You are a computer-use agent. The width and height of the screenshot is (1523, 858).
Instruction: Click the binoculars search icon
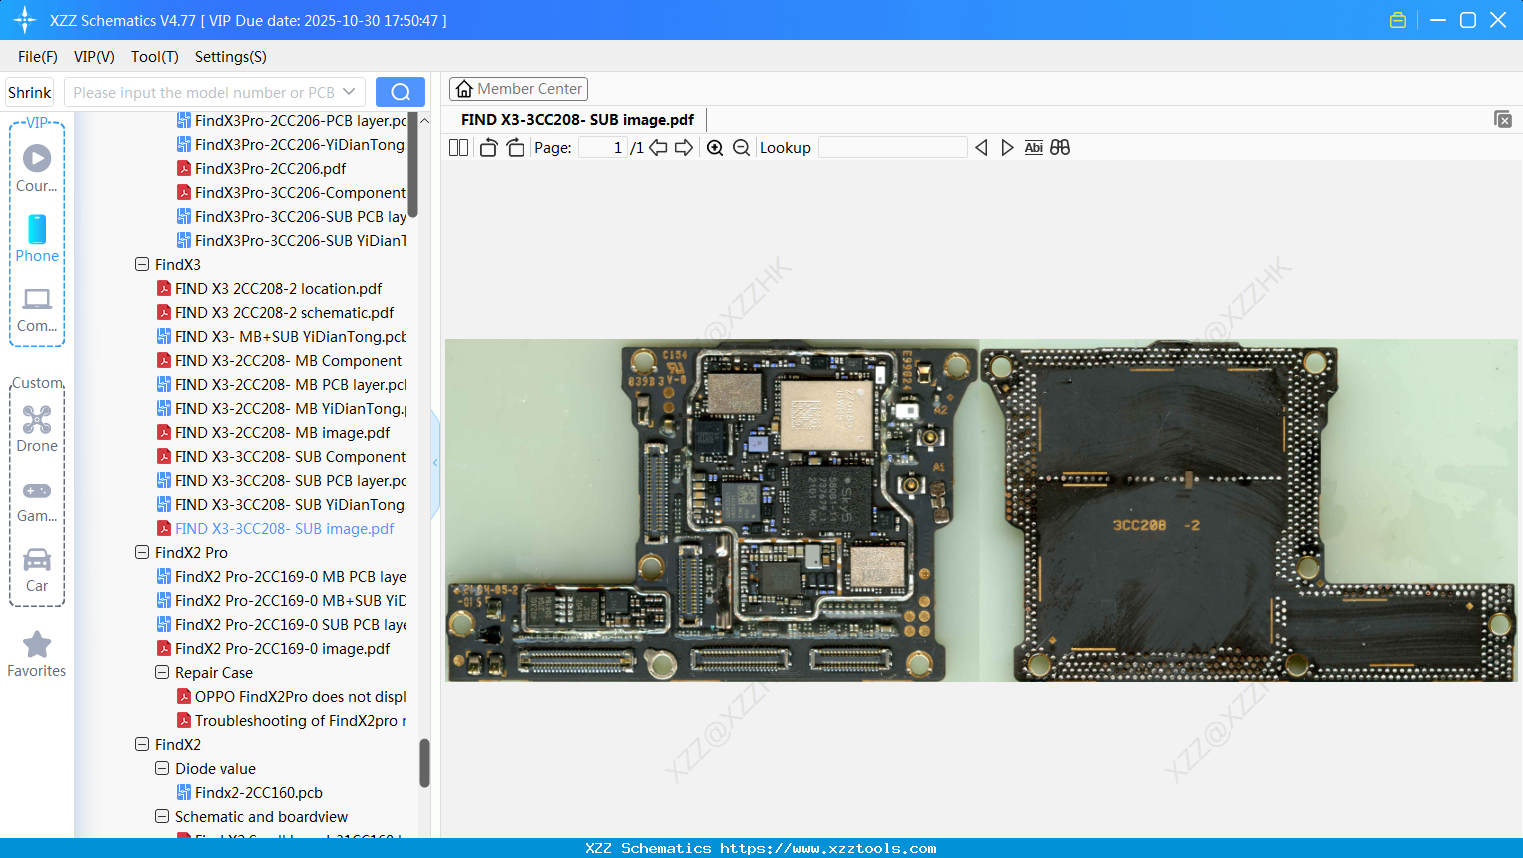(1060, 148)
